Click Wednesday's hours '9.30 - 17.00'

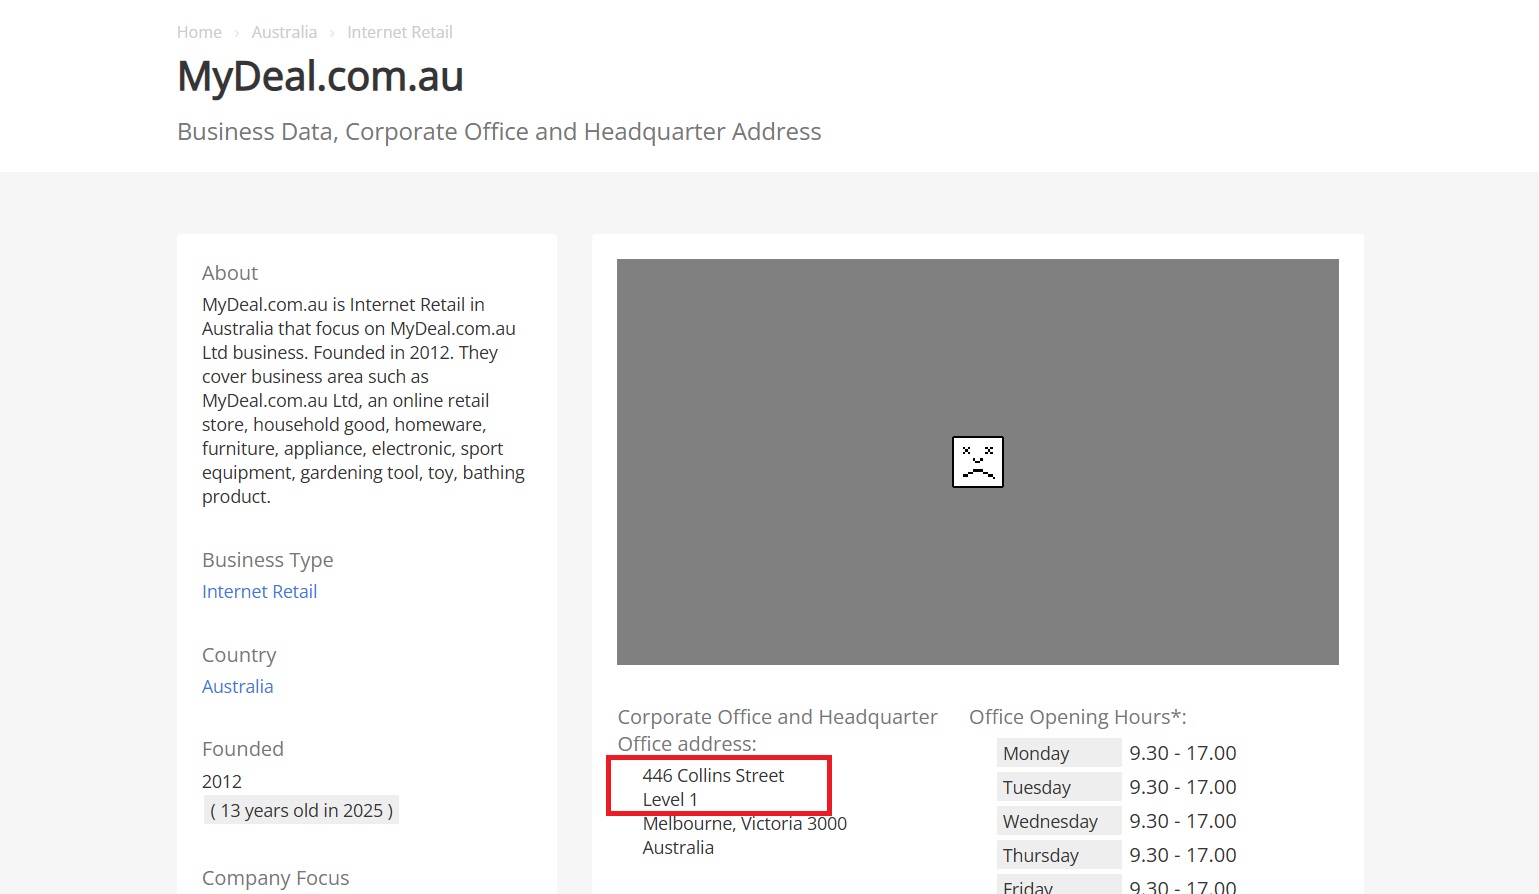pos(1183,821)
